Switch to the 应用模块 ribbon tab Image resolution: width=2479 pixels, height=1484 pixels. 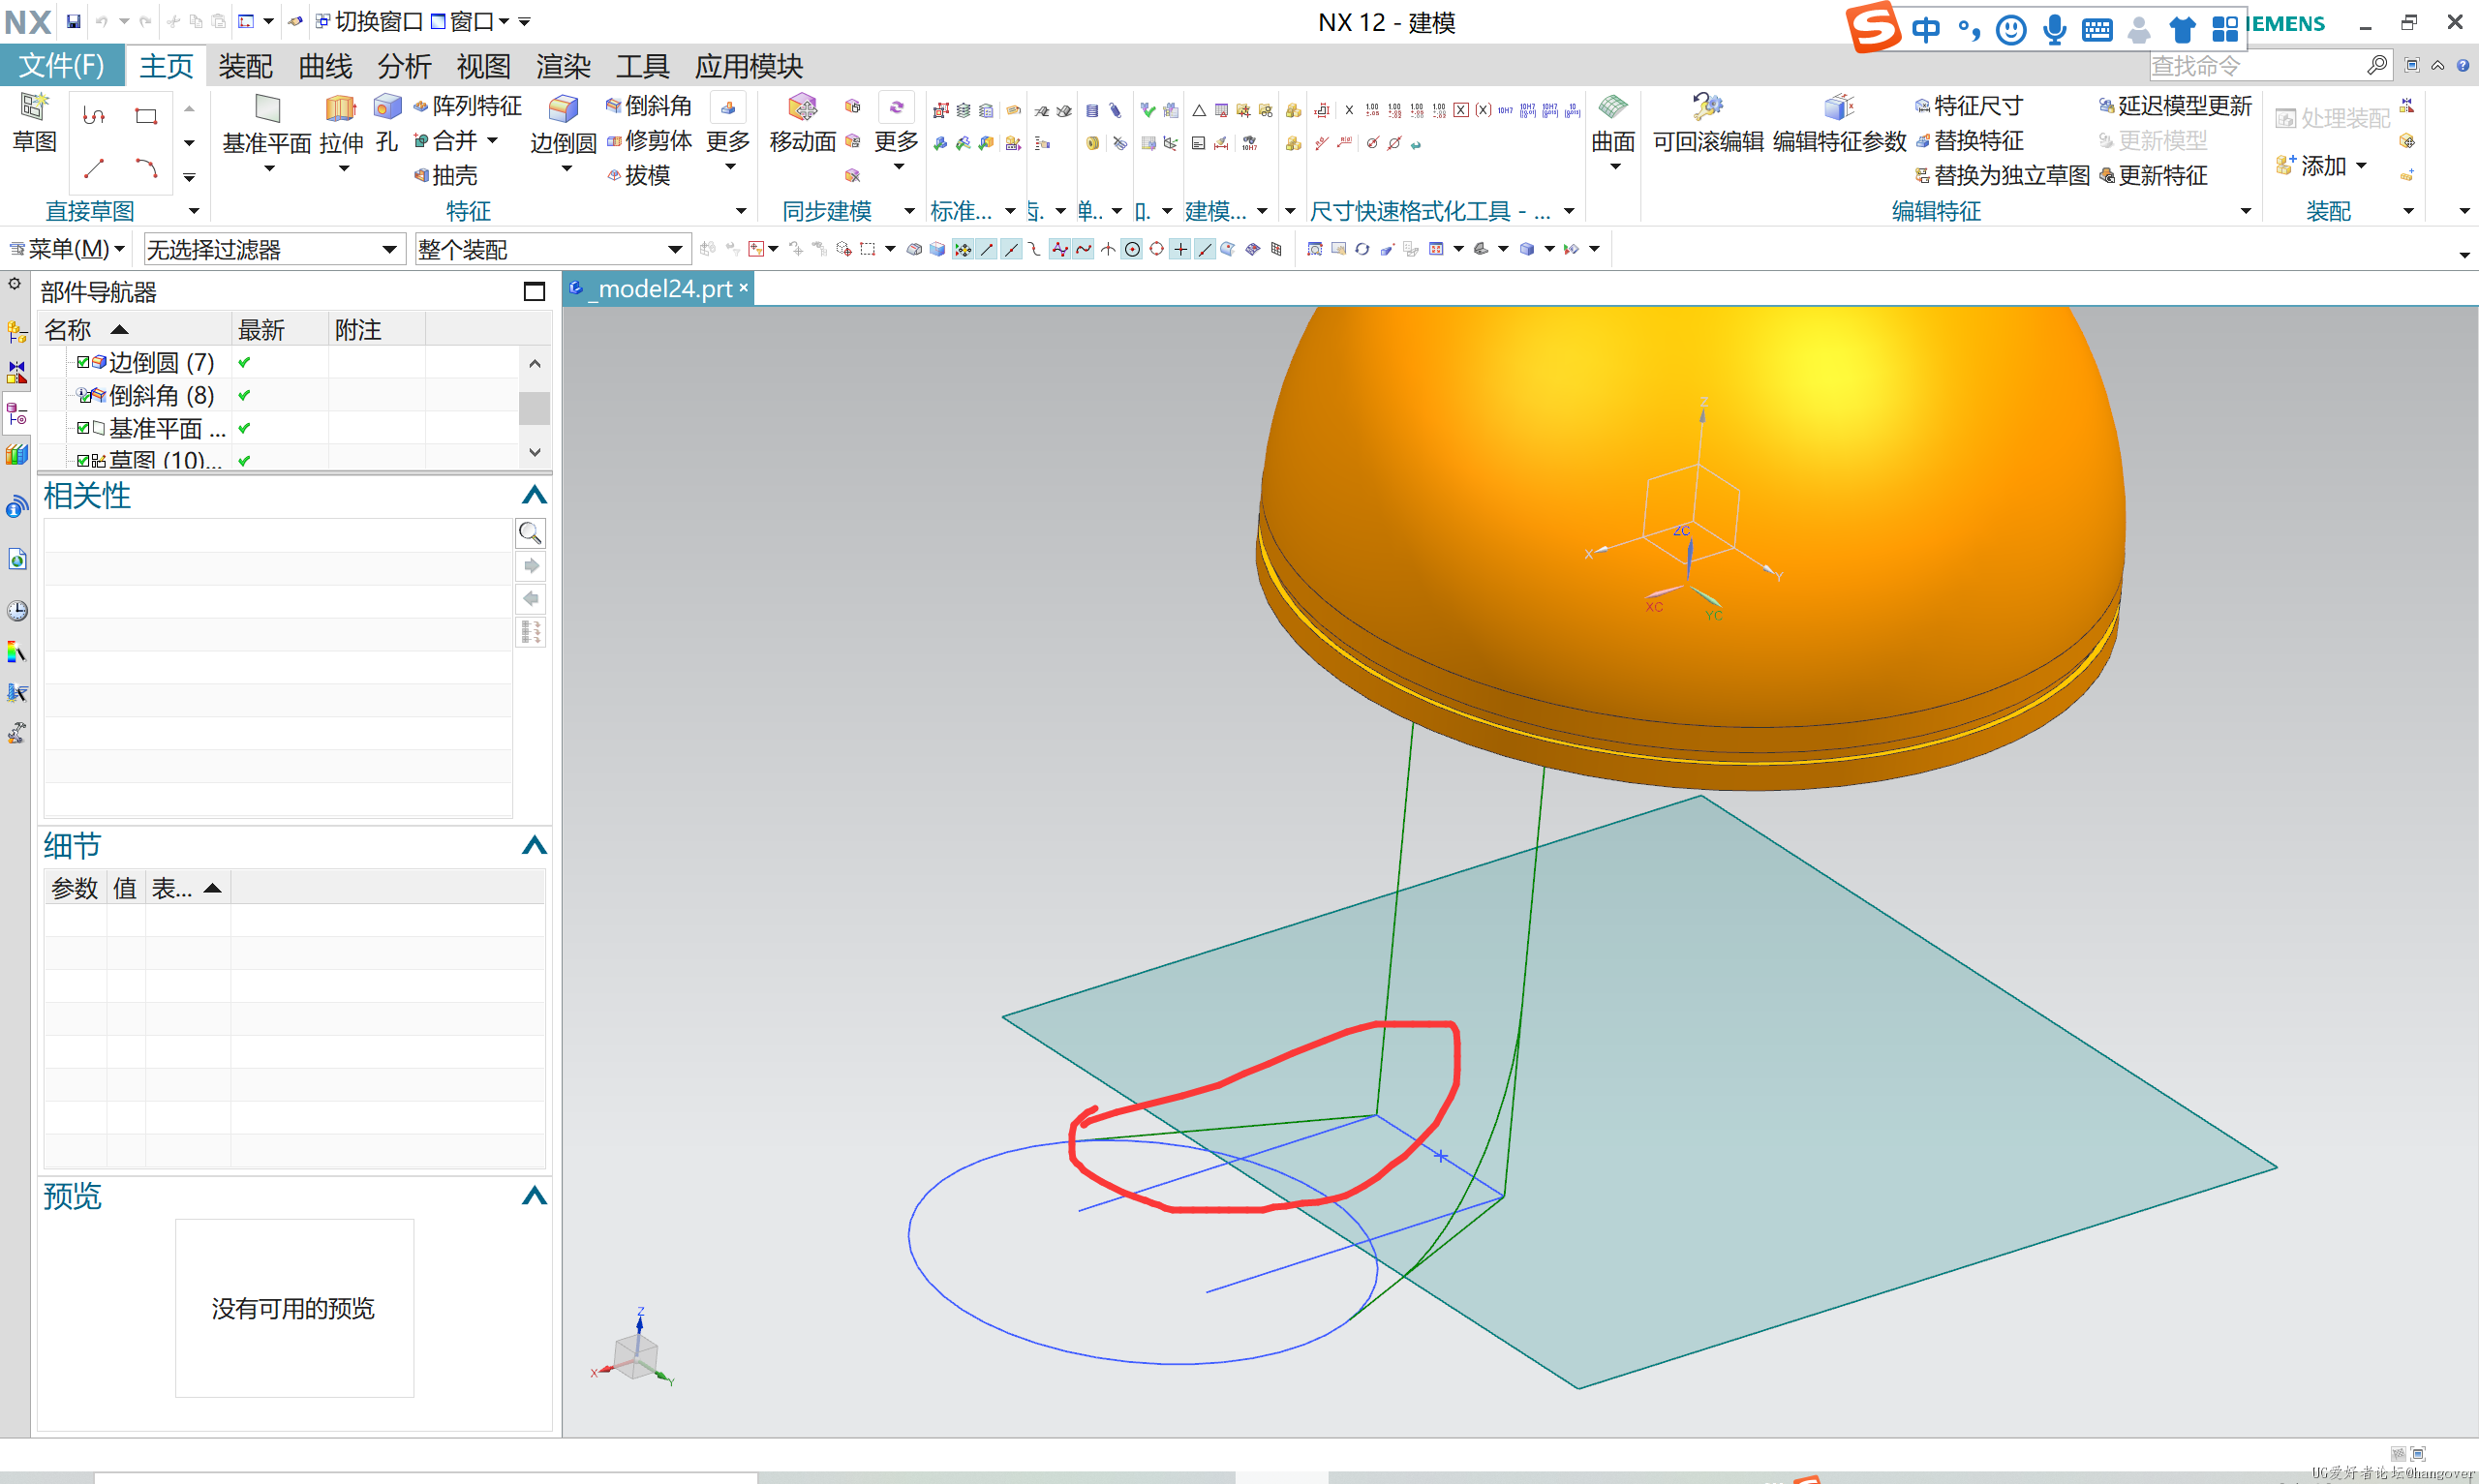pyautogui.click(x=749, y=66)
